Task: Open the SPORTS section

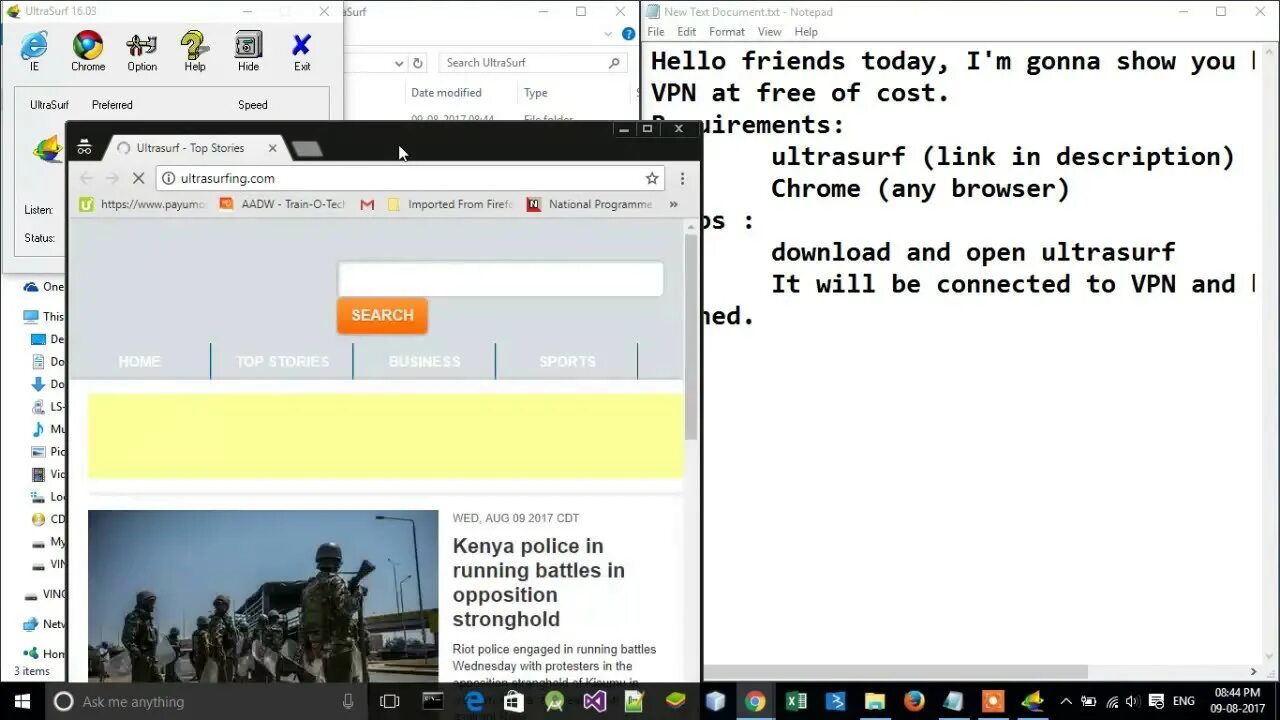Action: [567, 361]
